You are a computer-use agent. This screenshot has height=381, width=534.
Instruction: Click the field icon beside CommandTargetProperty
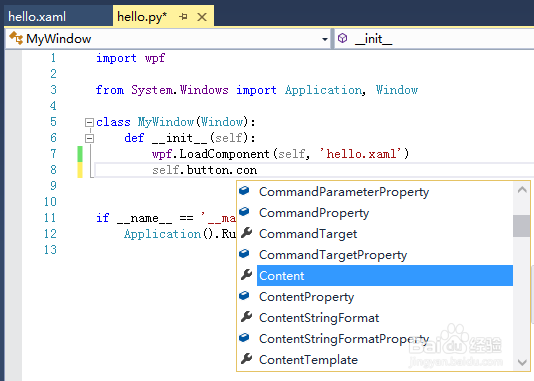pyautogui.click(x=245, y=254)
